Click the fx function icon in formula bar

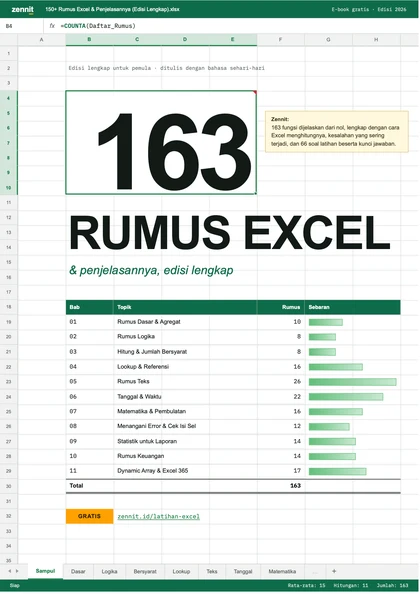click(52, 26)
